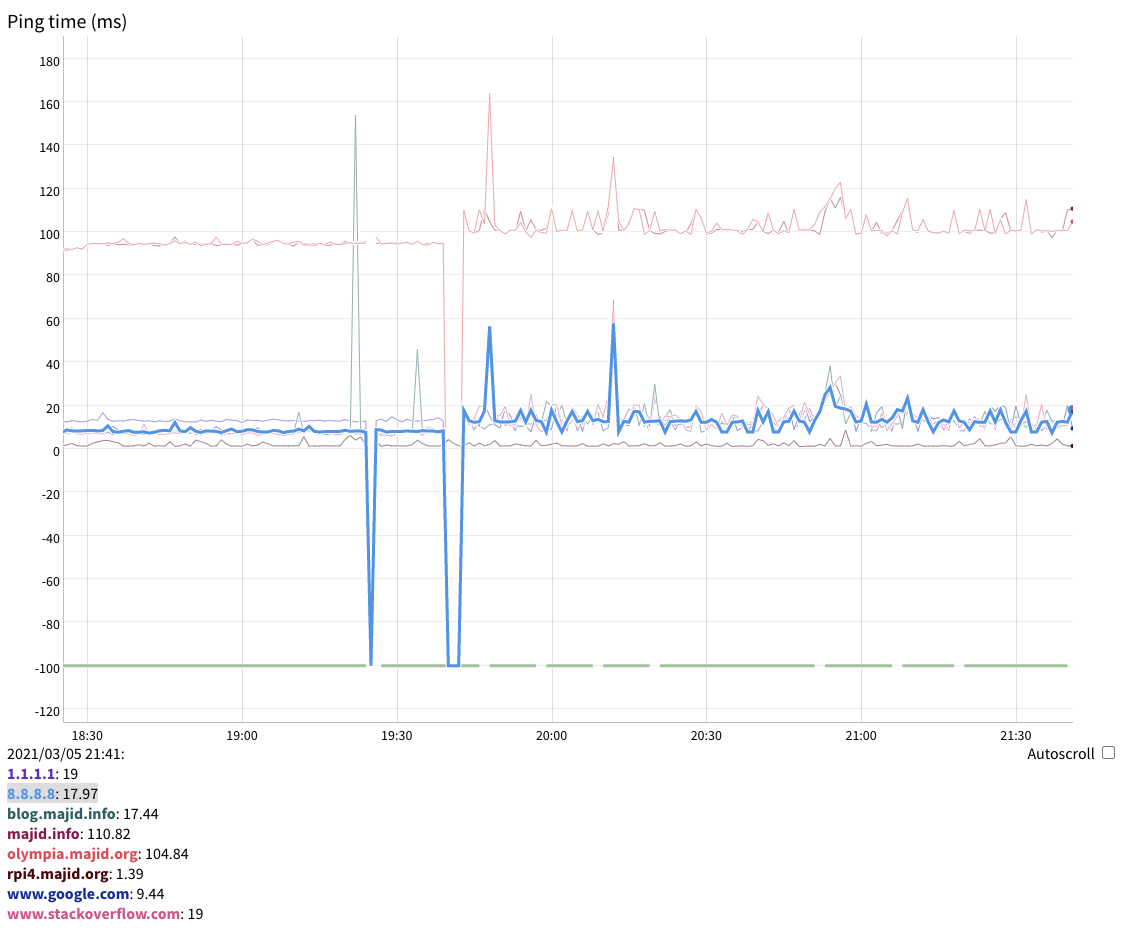The image size is (1123, 930).
Task: Click the 0 y-axis value label
Action: 56,451
